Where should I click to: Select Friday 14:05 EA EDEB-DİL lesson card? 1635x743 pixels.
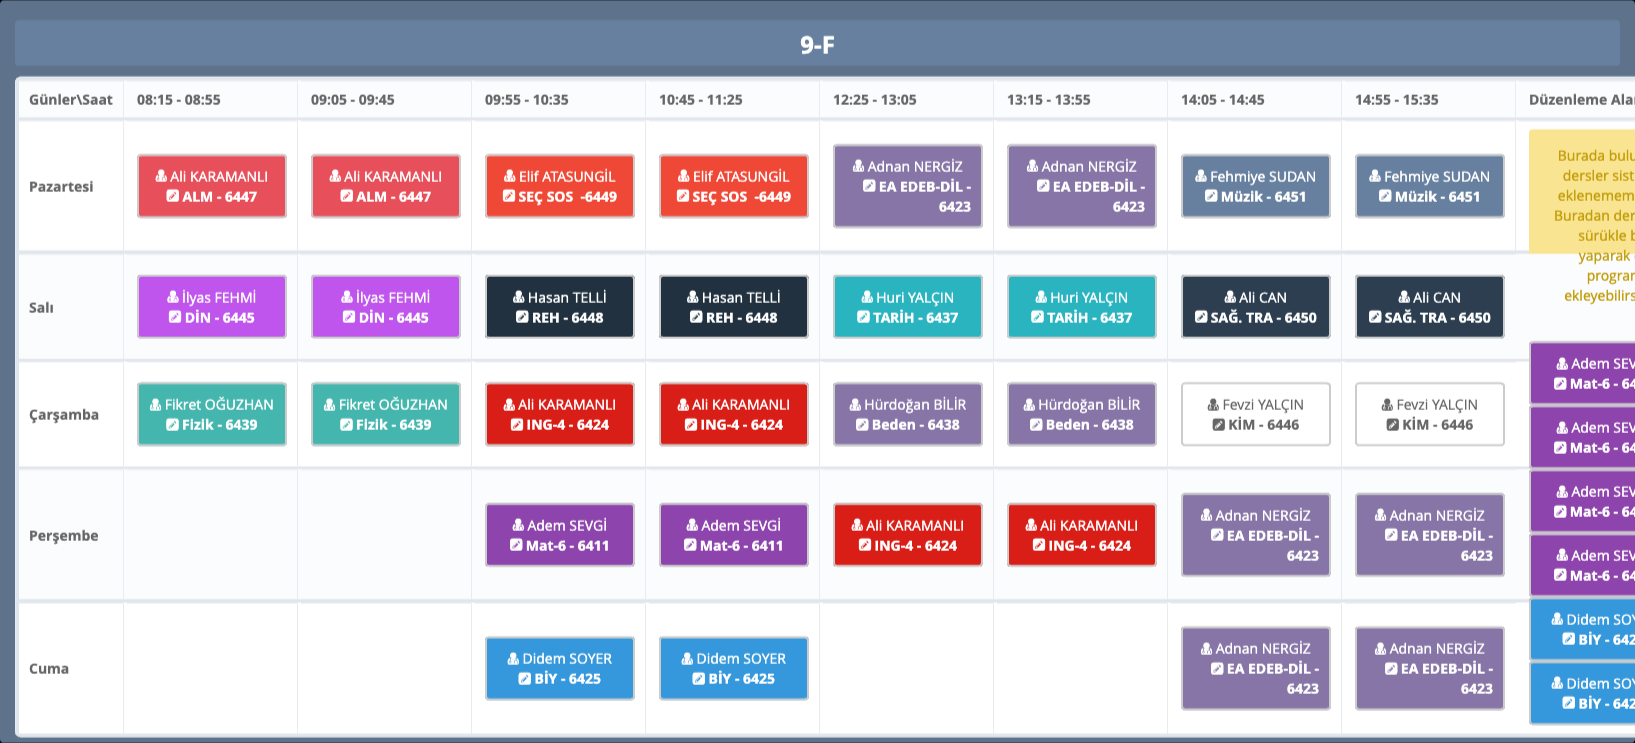[x=1255, y=668]
